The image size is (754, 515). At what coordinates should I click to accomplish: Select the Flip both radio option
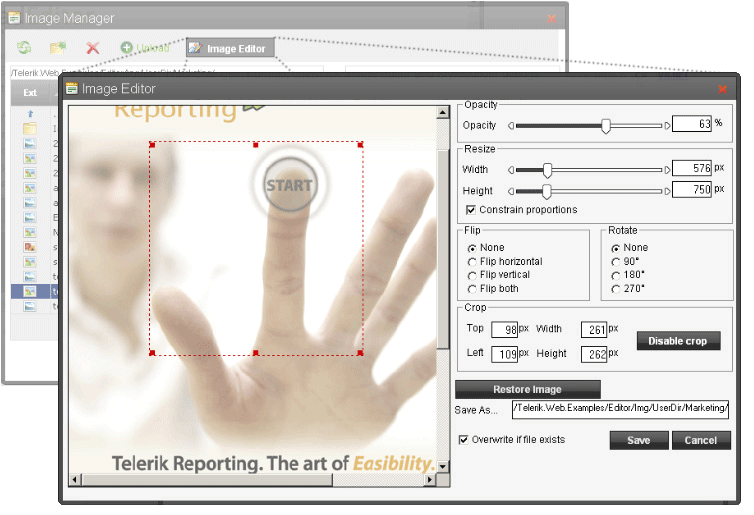[472, 289]
